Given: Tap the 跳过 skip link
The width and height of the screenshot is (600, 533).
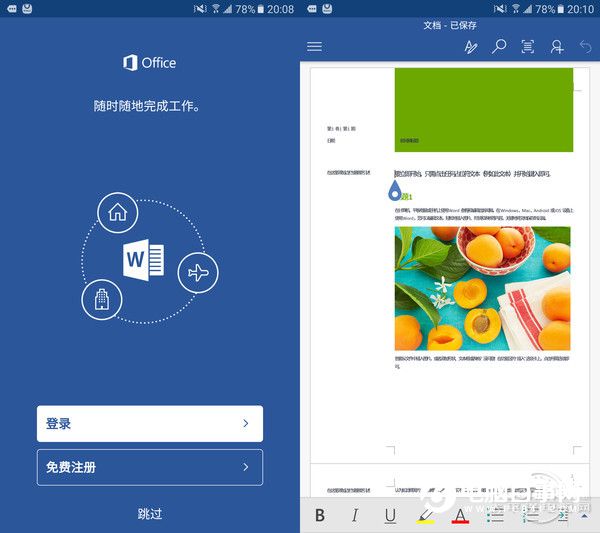Looking at the screenshot, I should coord(150,513).
